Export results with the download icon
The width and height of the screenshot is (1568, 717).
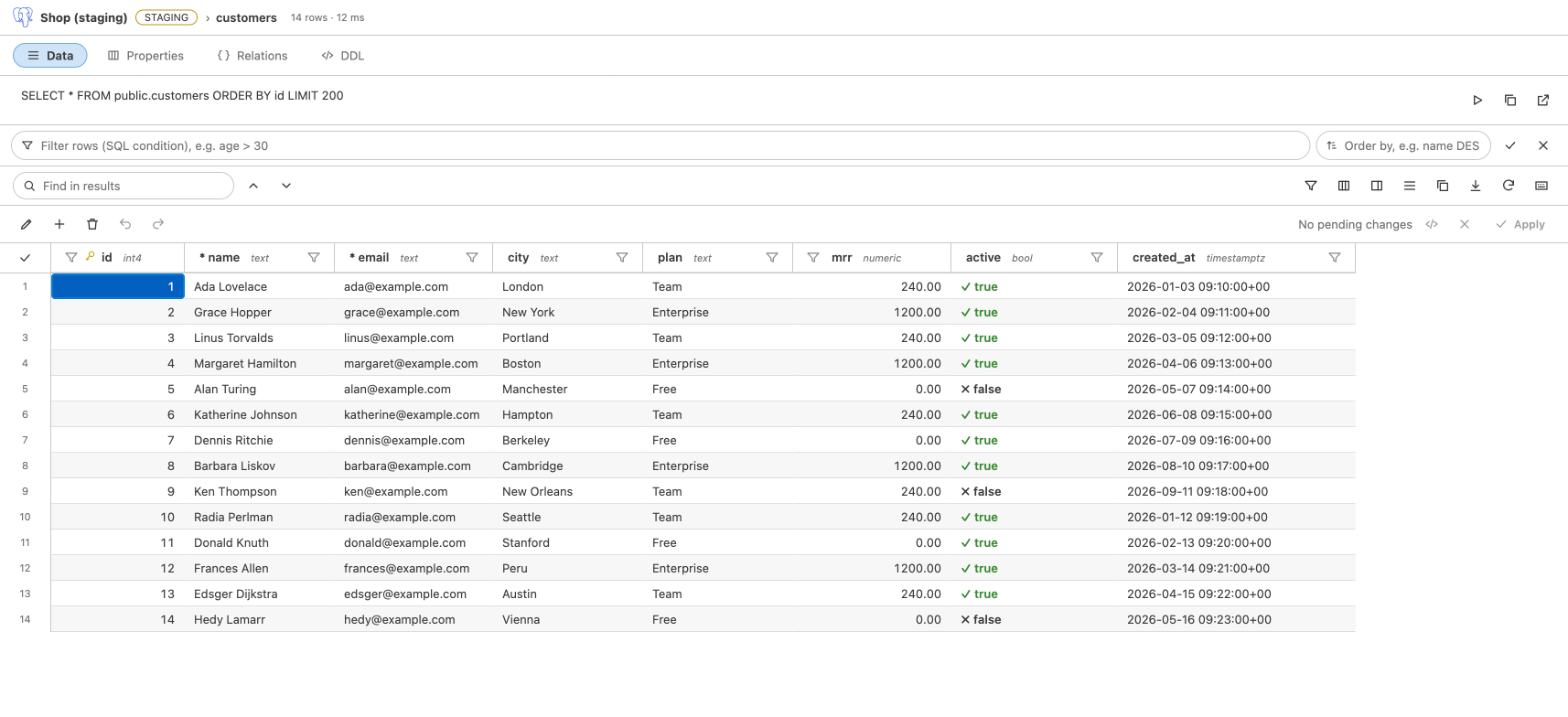coord(1475,186)
